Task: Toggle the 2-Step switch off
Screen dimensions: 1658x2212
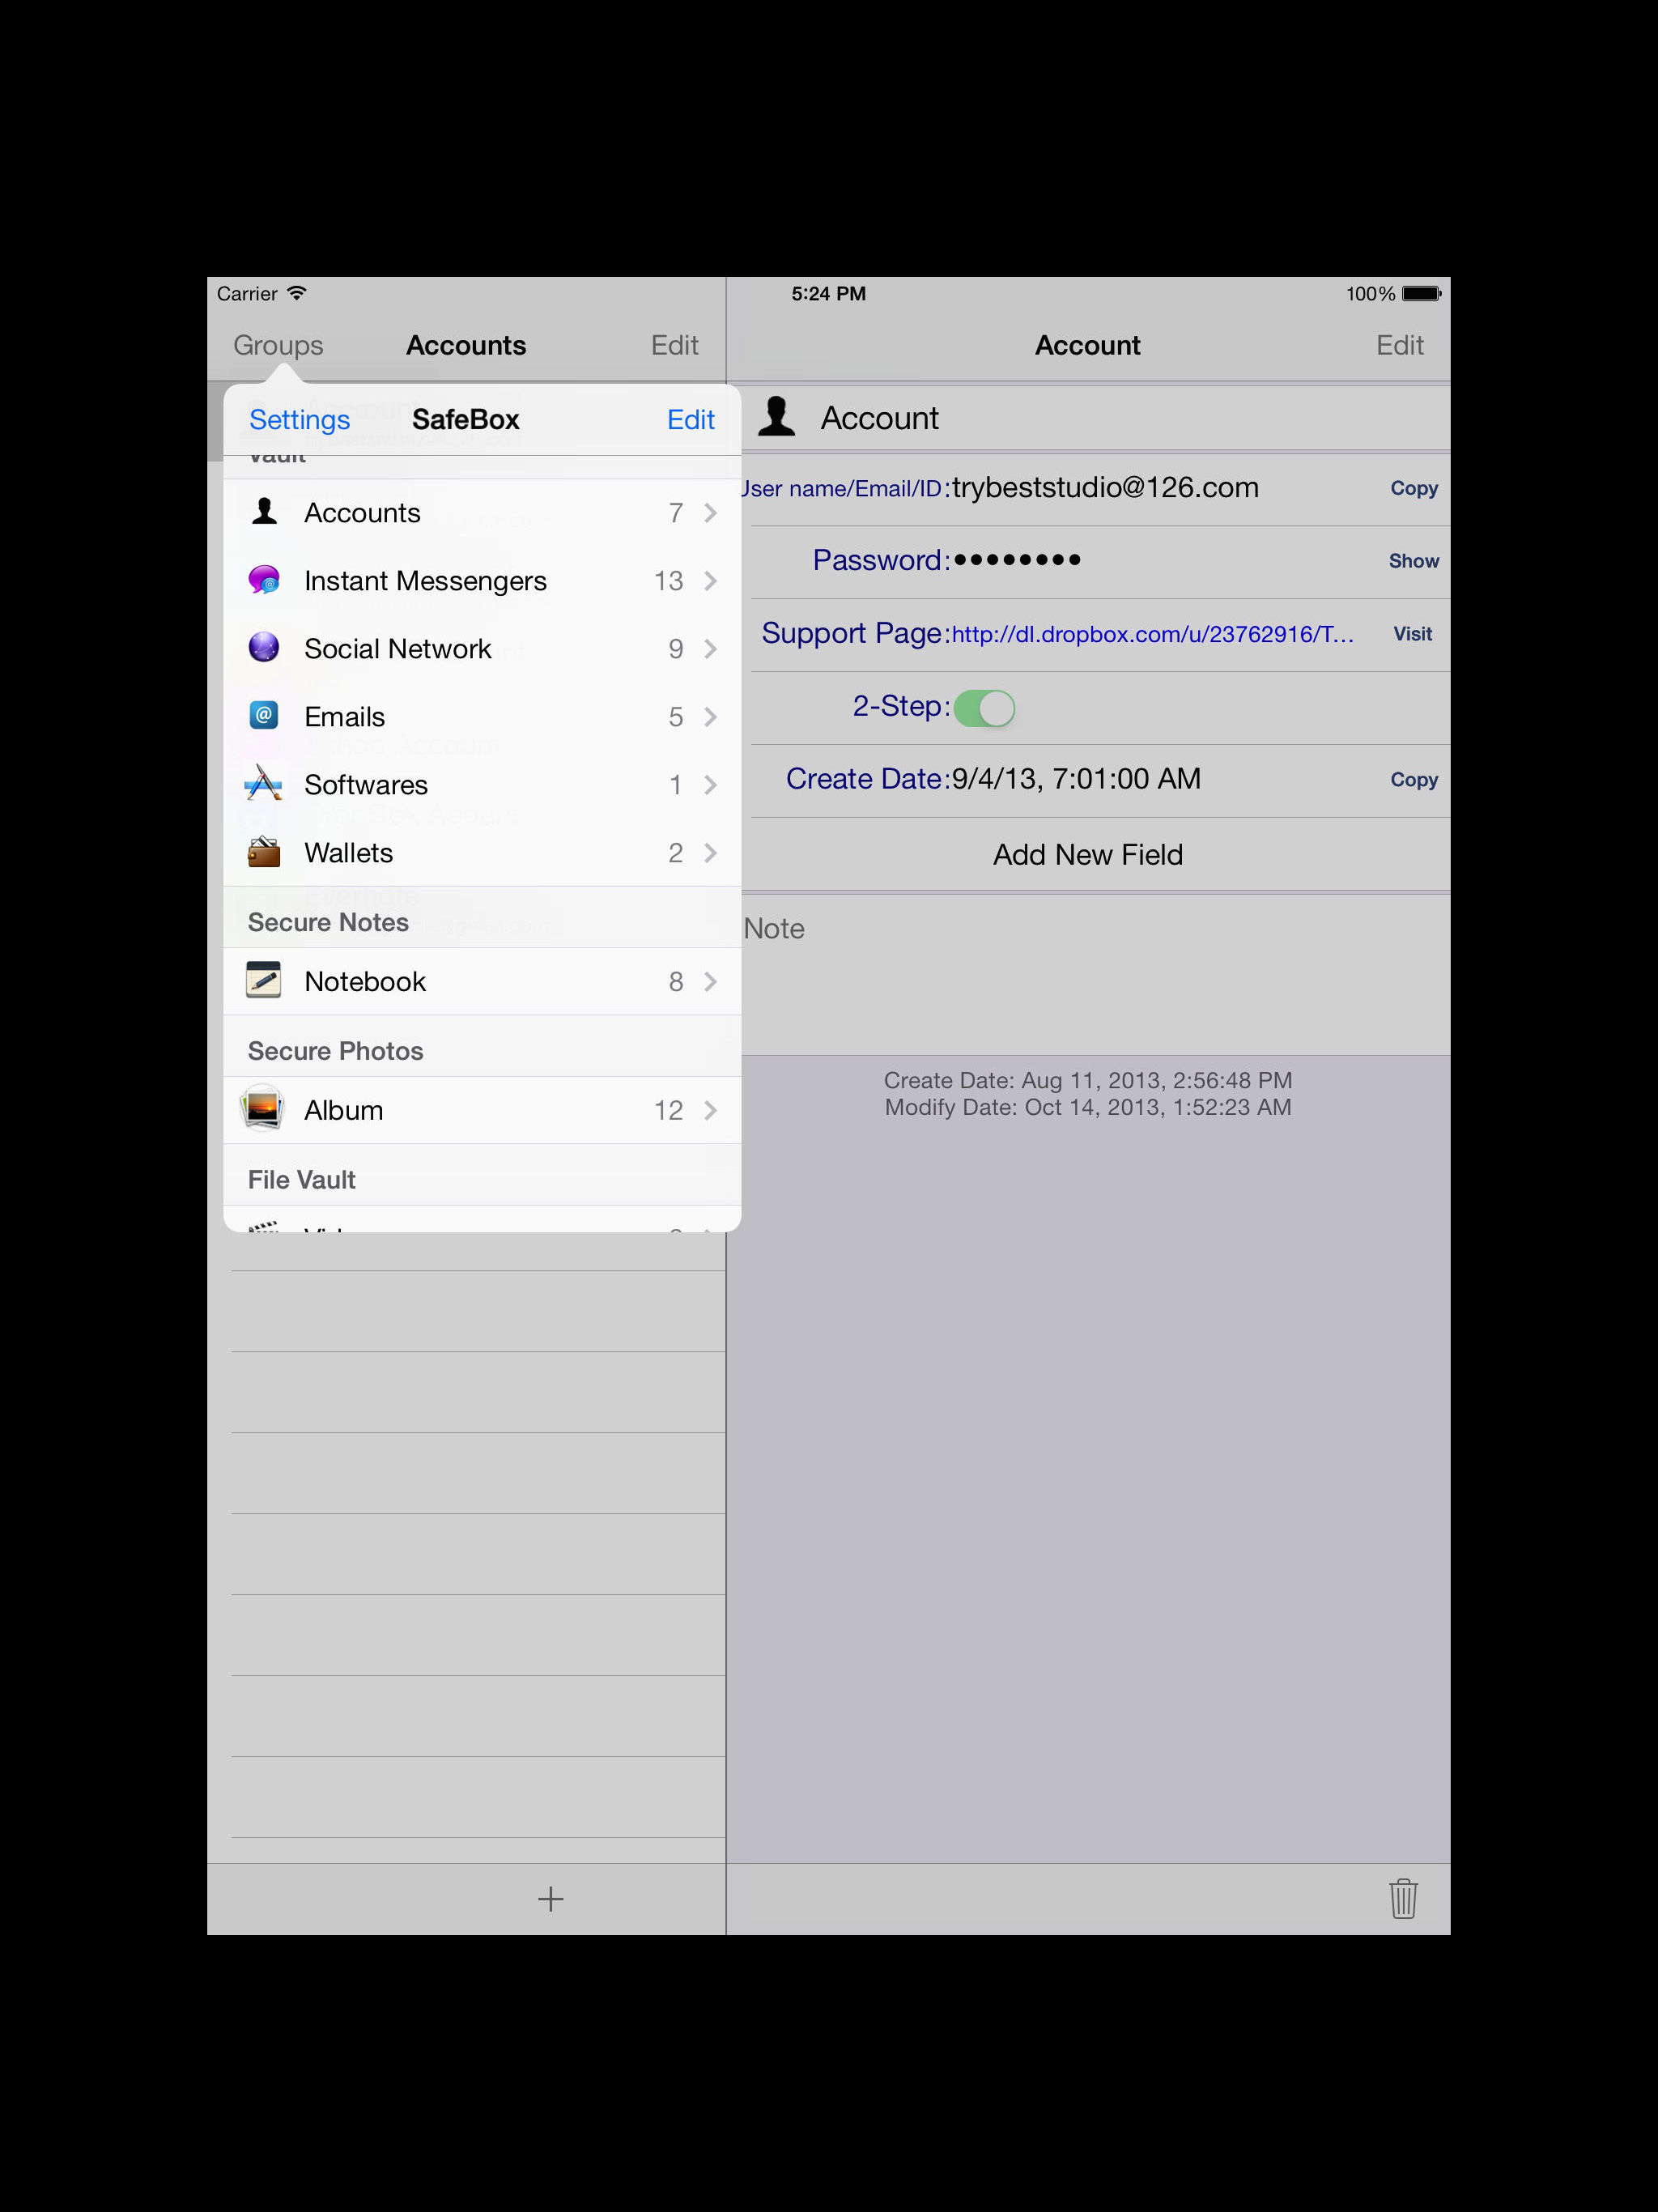Action: [x=984, y=708]
